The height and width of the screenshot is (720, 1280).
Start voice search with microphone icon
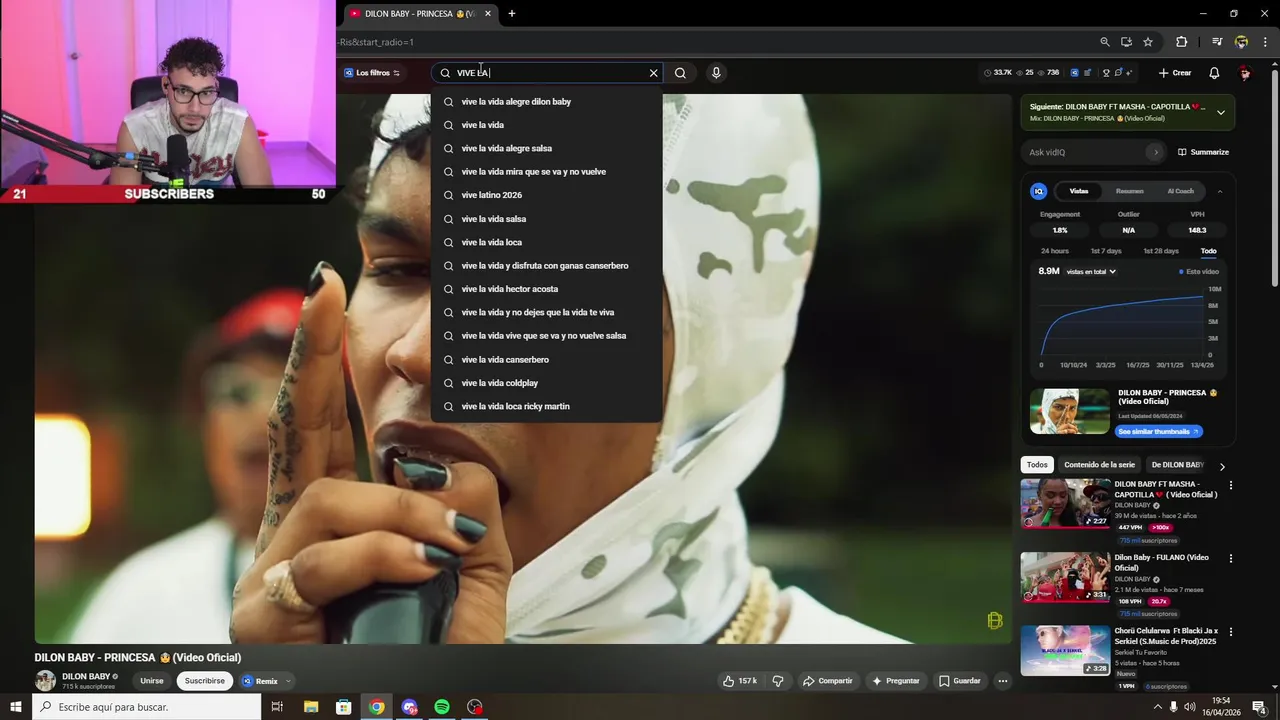click(716, 73)
